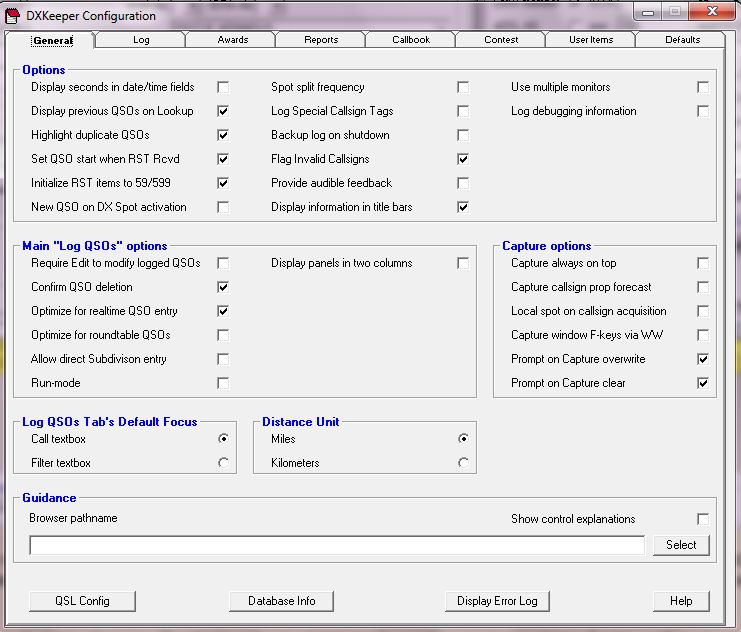
Task: Uncheck Display information in title bars
Action: tap(463, 207)
